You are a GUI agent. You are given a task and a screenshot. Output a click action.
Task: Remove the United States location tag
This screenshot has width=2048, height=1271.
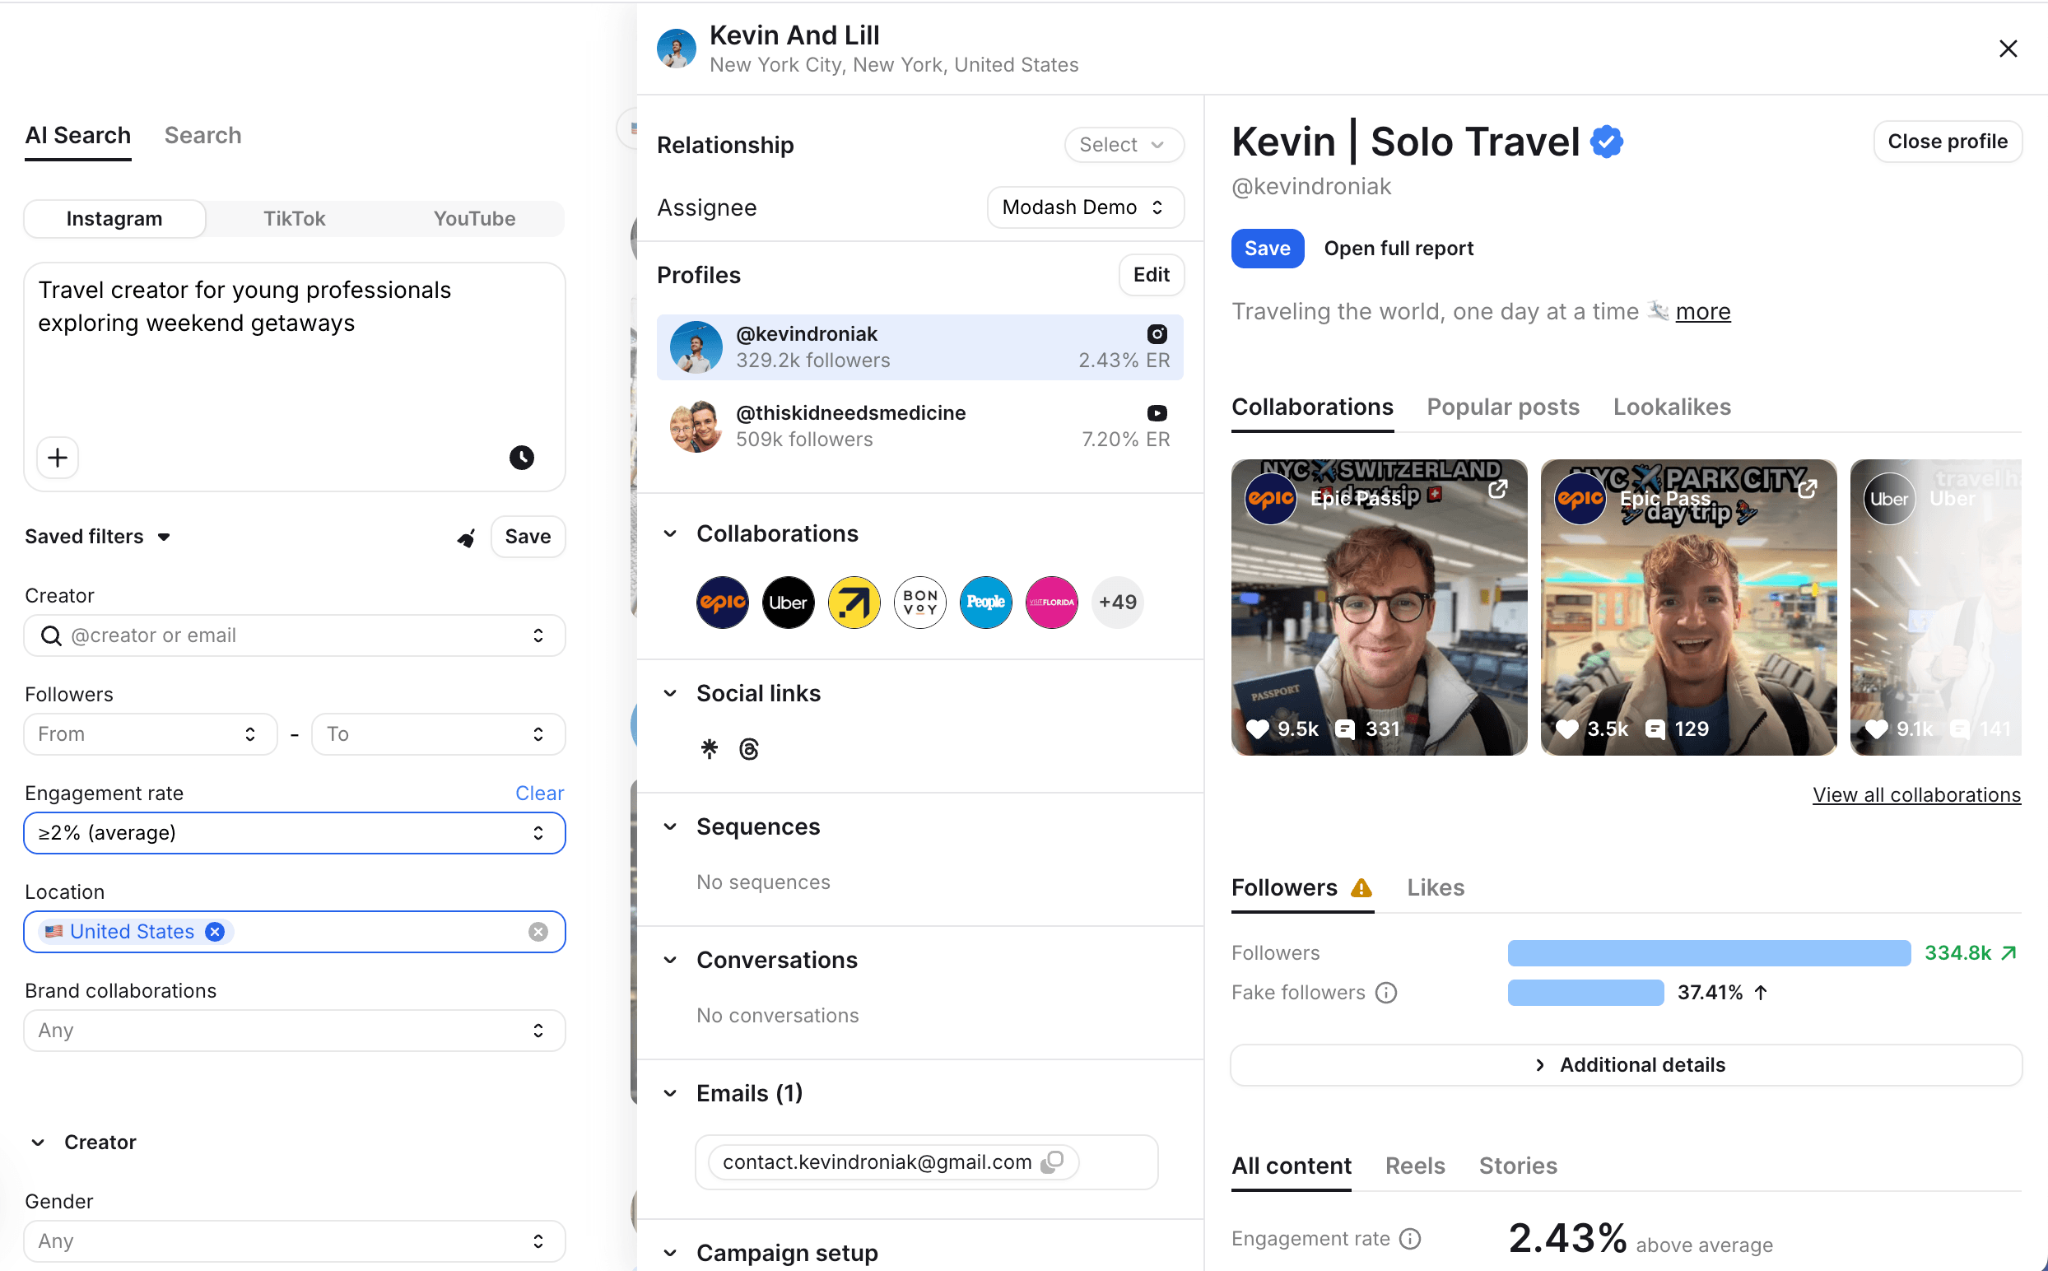pos(215,932)
